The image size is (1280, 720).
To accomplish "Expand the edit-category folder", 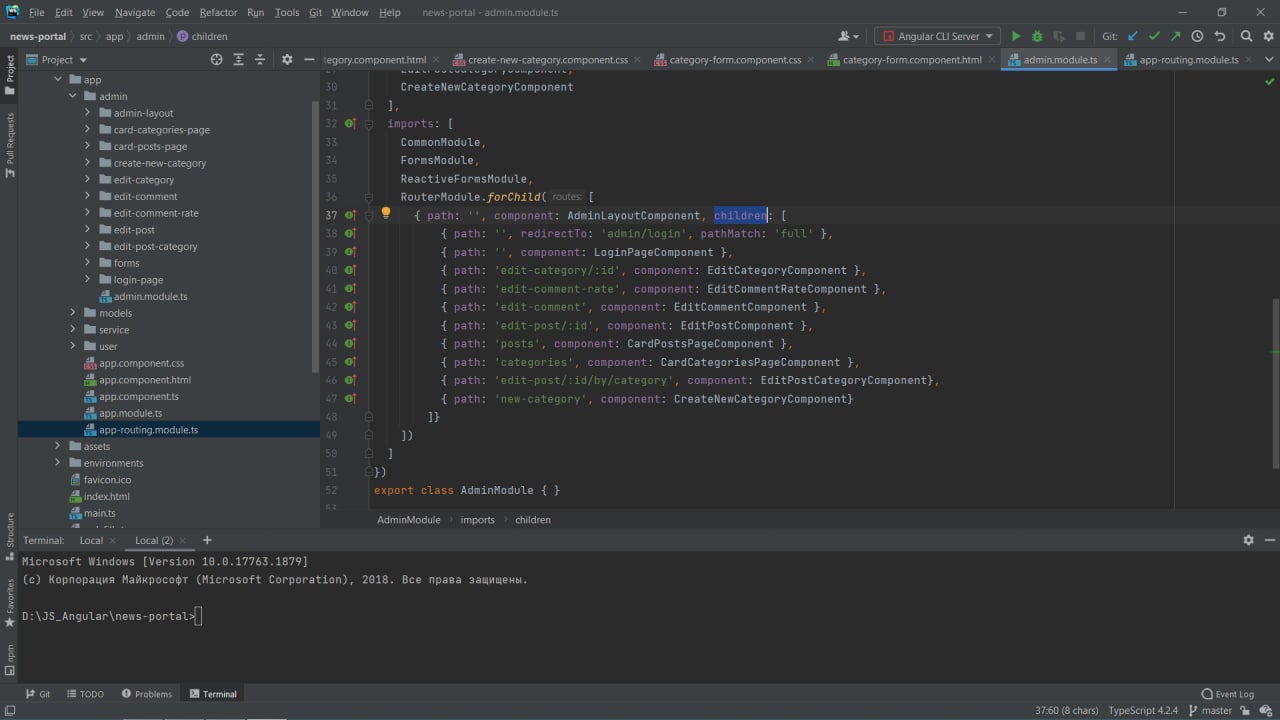I will tap(88, 180).
